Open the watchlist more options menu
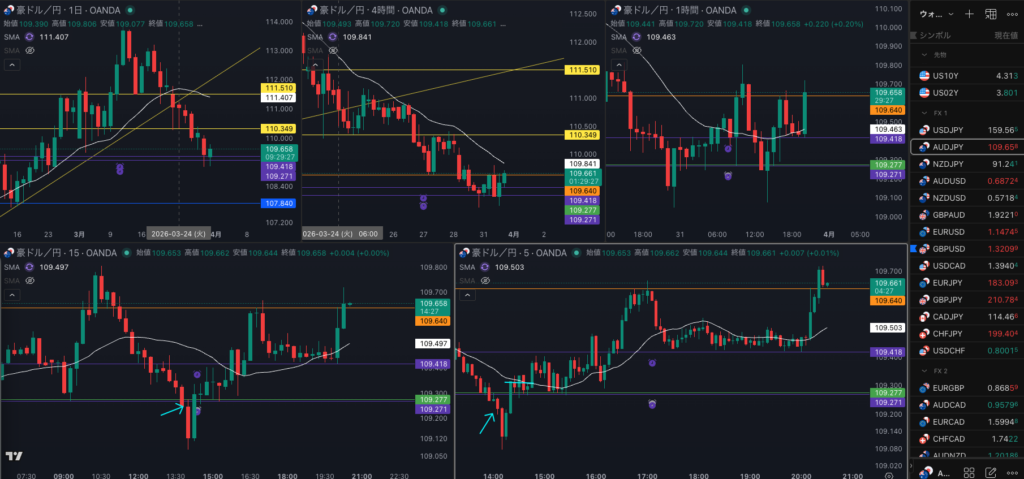Viewport: 1024px width, 479px height. click(x=1012, y=14)
